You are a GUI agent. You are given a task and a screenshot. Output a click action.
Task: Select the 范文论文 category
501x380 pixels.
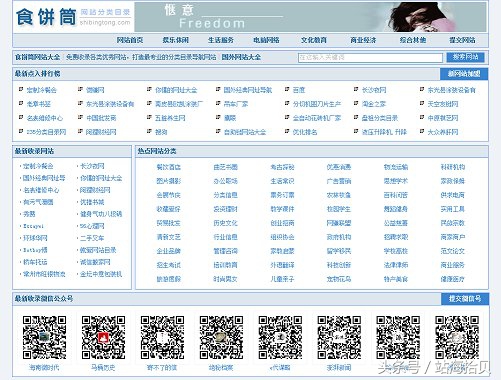point(452,251)
